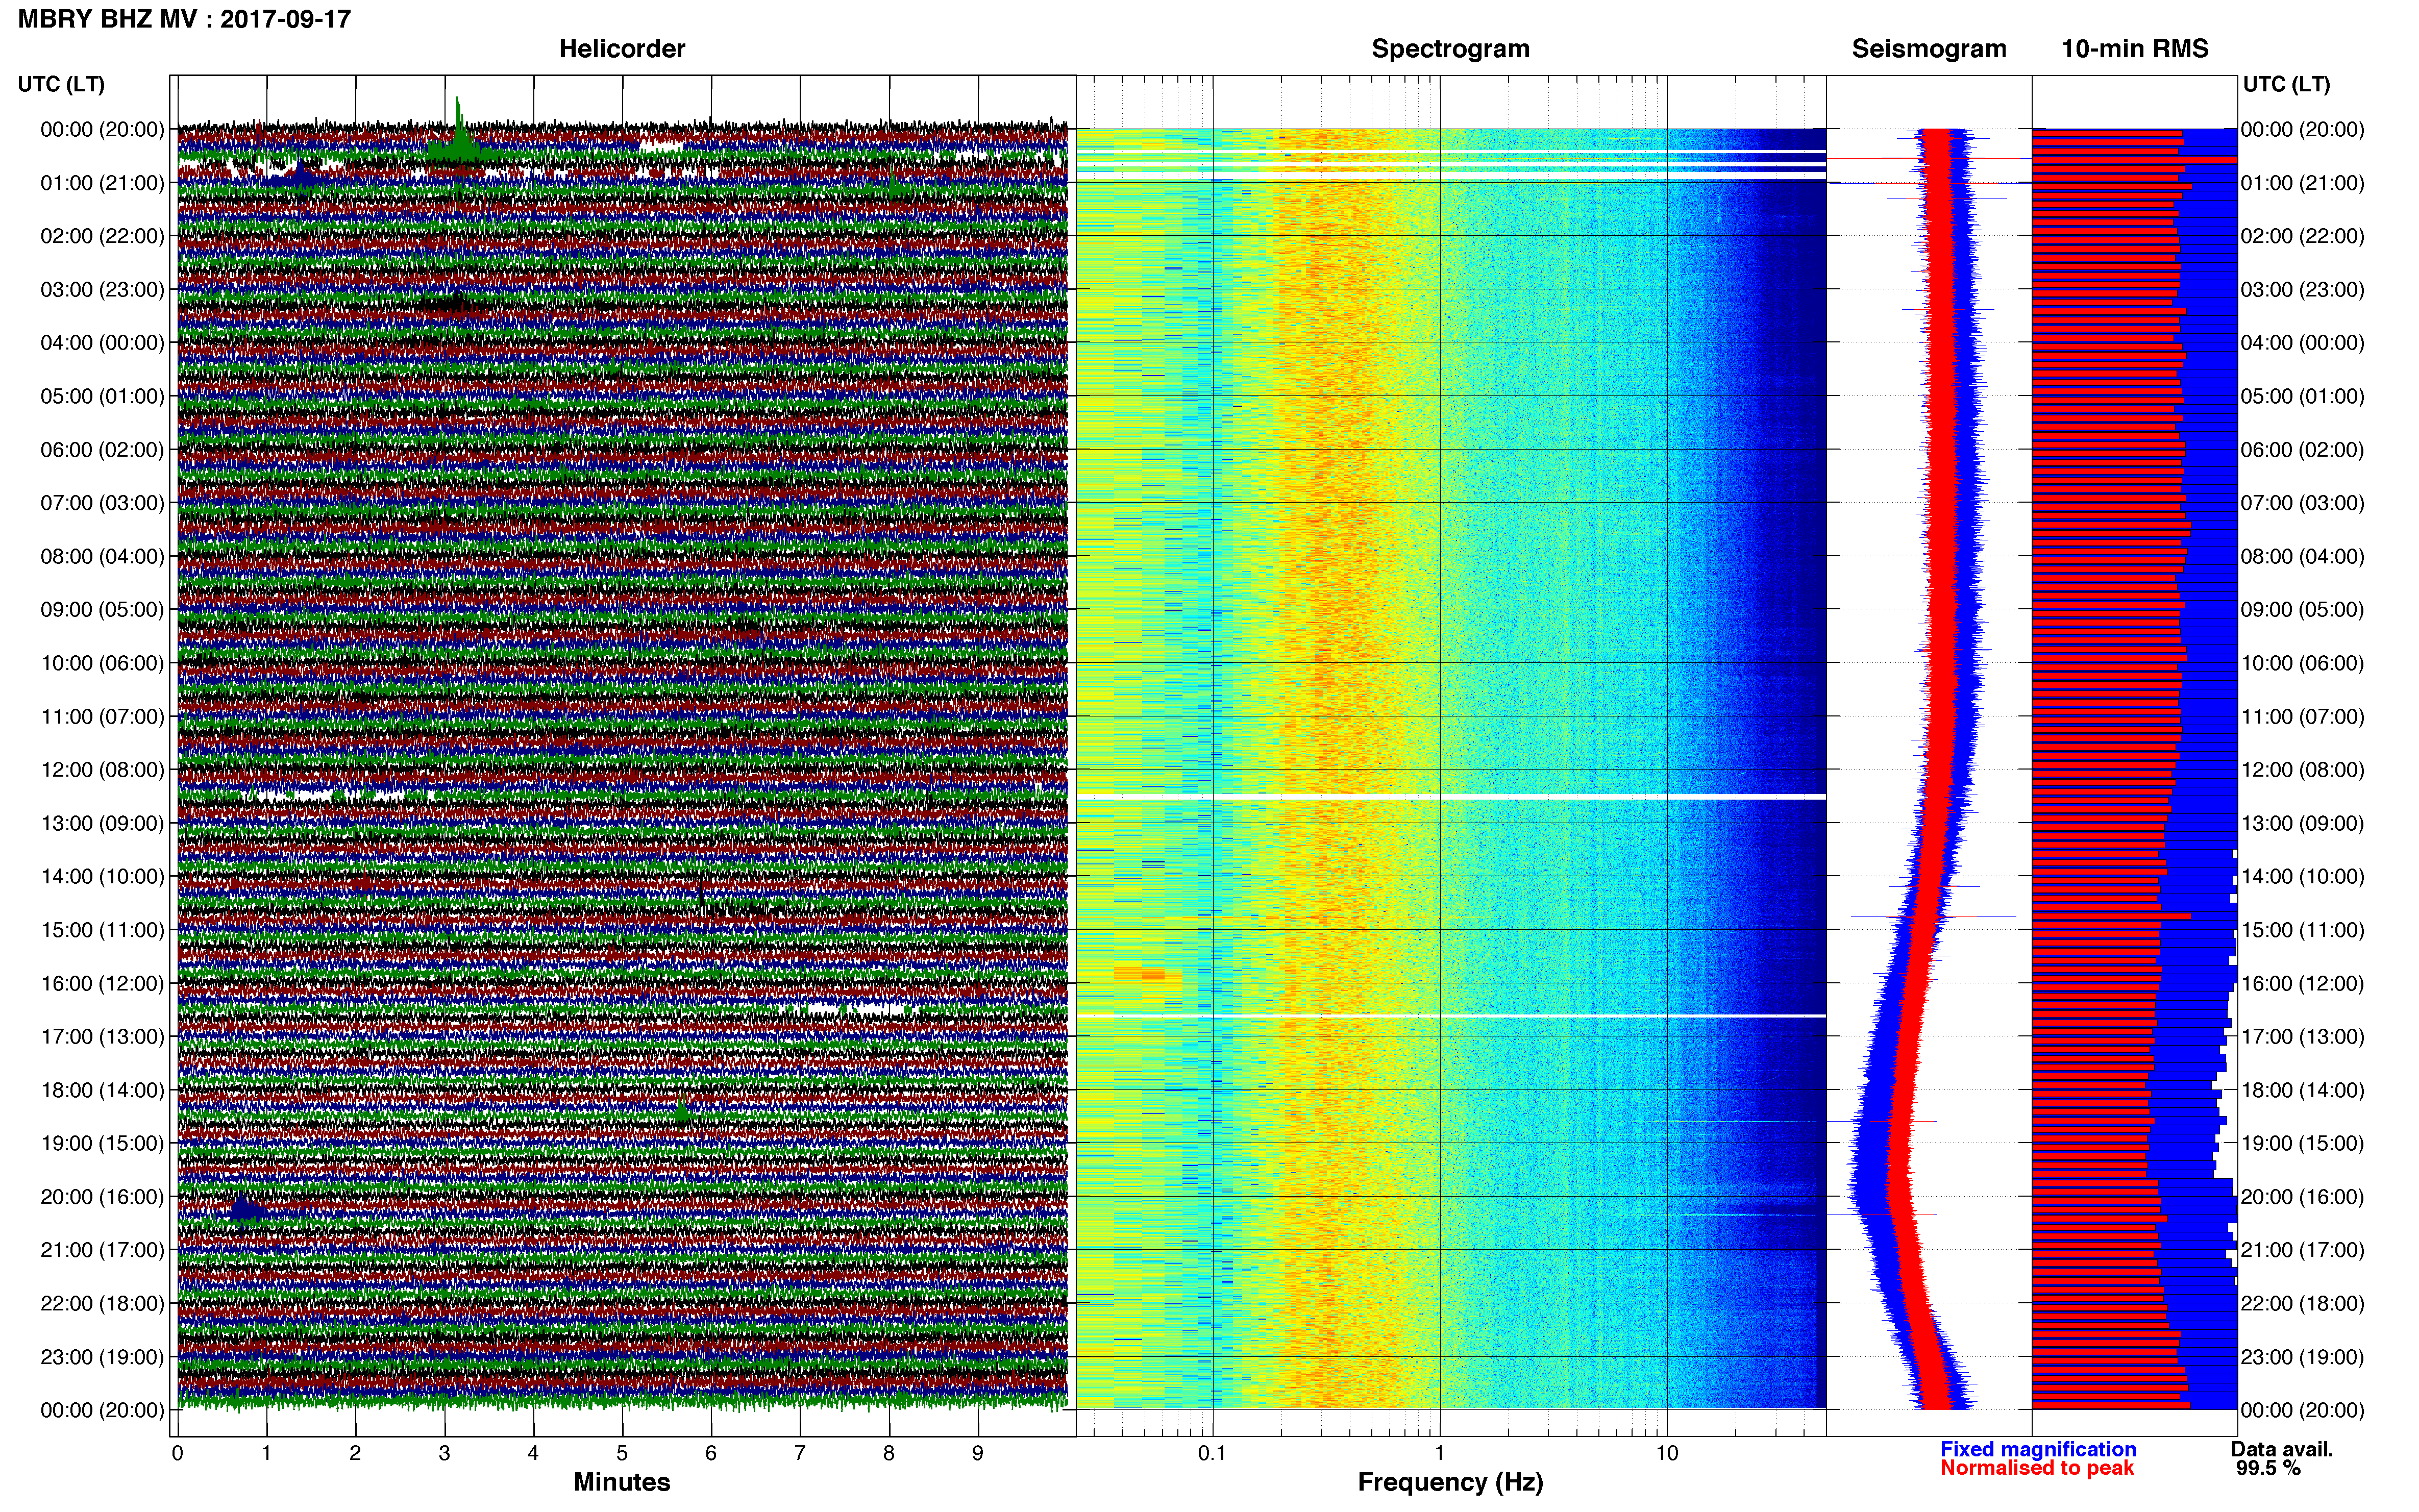This screenshot has height=1512, width=2419.
Task: Click the left-axis "08:00 (04:00)" time label
Action: coord(102,556)
